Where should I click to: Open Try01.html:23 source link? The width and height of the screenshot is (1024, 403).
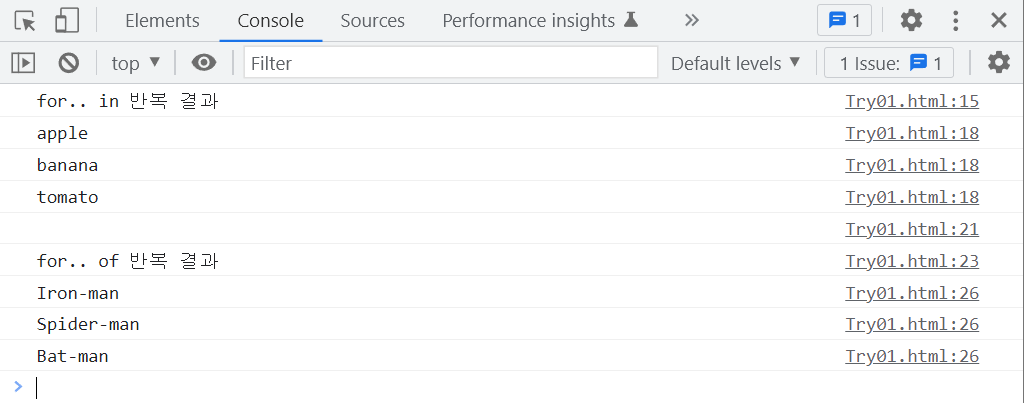[x=912, y=261]
